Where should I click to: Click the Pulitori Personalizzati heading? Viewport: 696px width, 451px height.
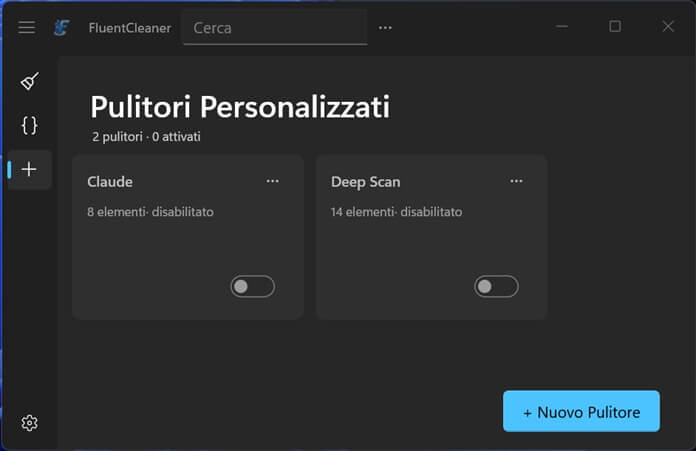click(x=240, y=107)
